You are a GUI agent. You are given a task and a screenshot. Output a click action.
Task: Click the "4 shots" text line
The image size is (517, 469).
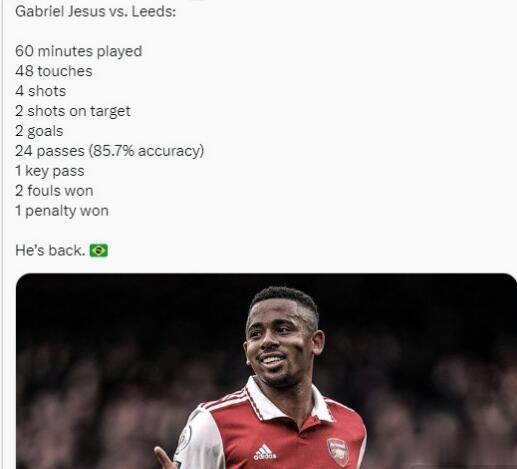41,91
